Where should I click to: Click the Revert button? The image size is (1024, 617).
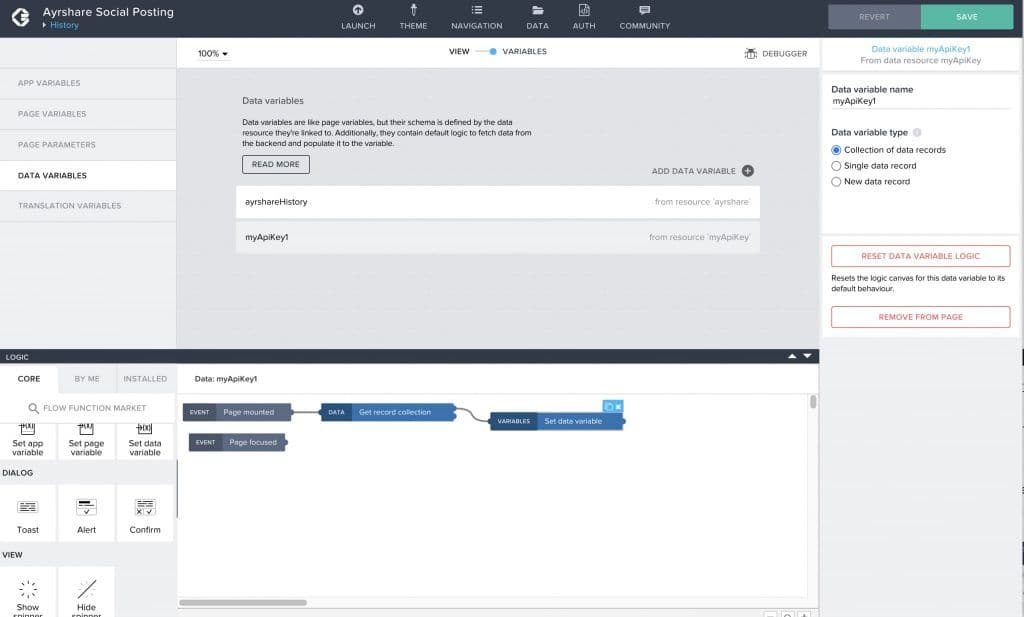(874, 17)
